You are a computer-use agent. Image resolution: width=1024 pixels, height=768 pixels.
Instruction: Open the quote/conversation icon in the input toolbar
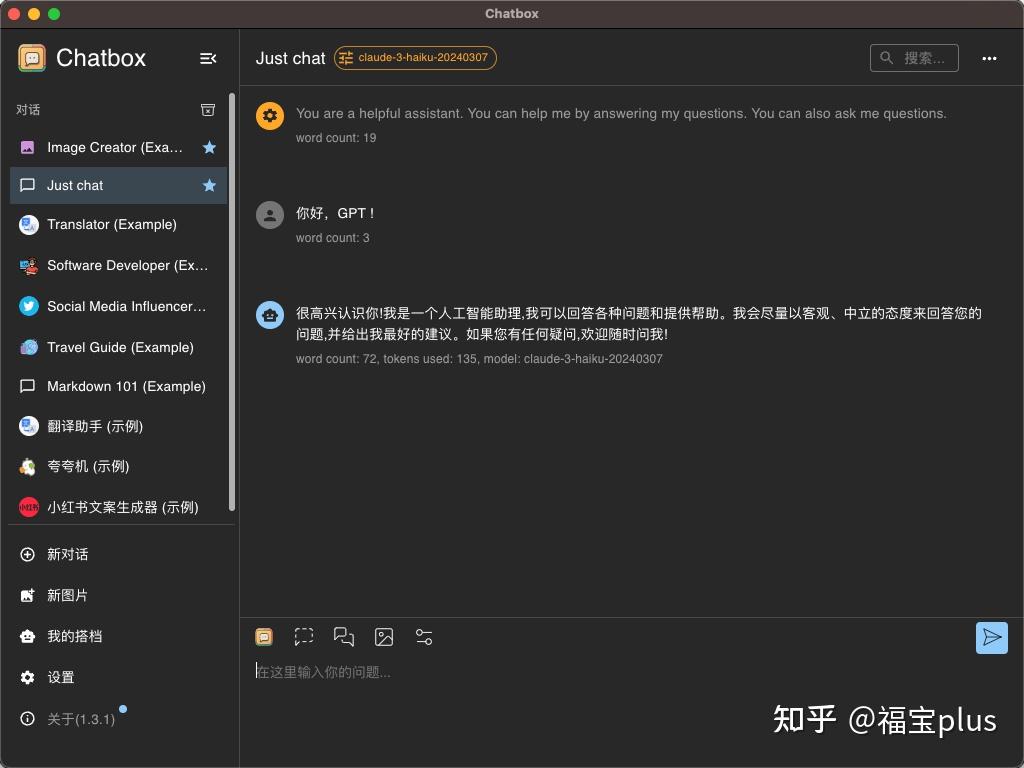[x=344, y=637]
